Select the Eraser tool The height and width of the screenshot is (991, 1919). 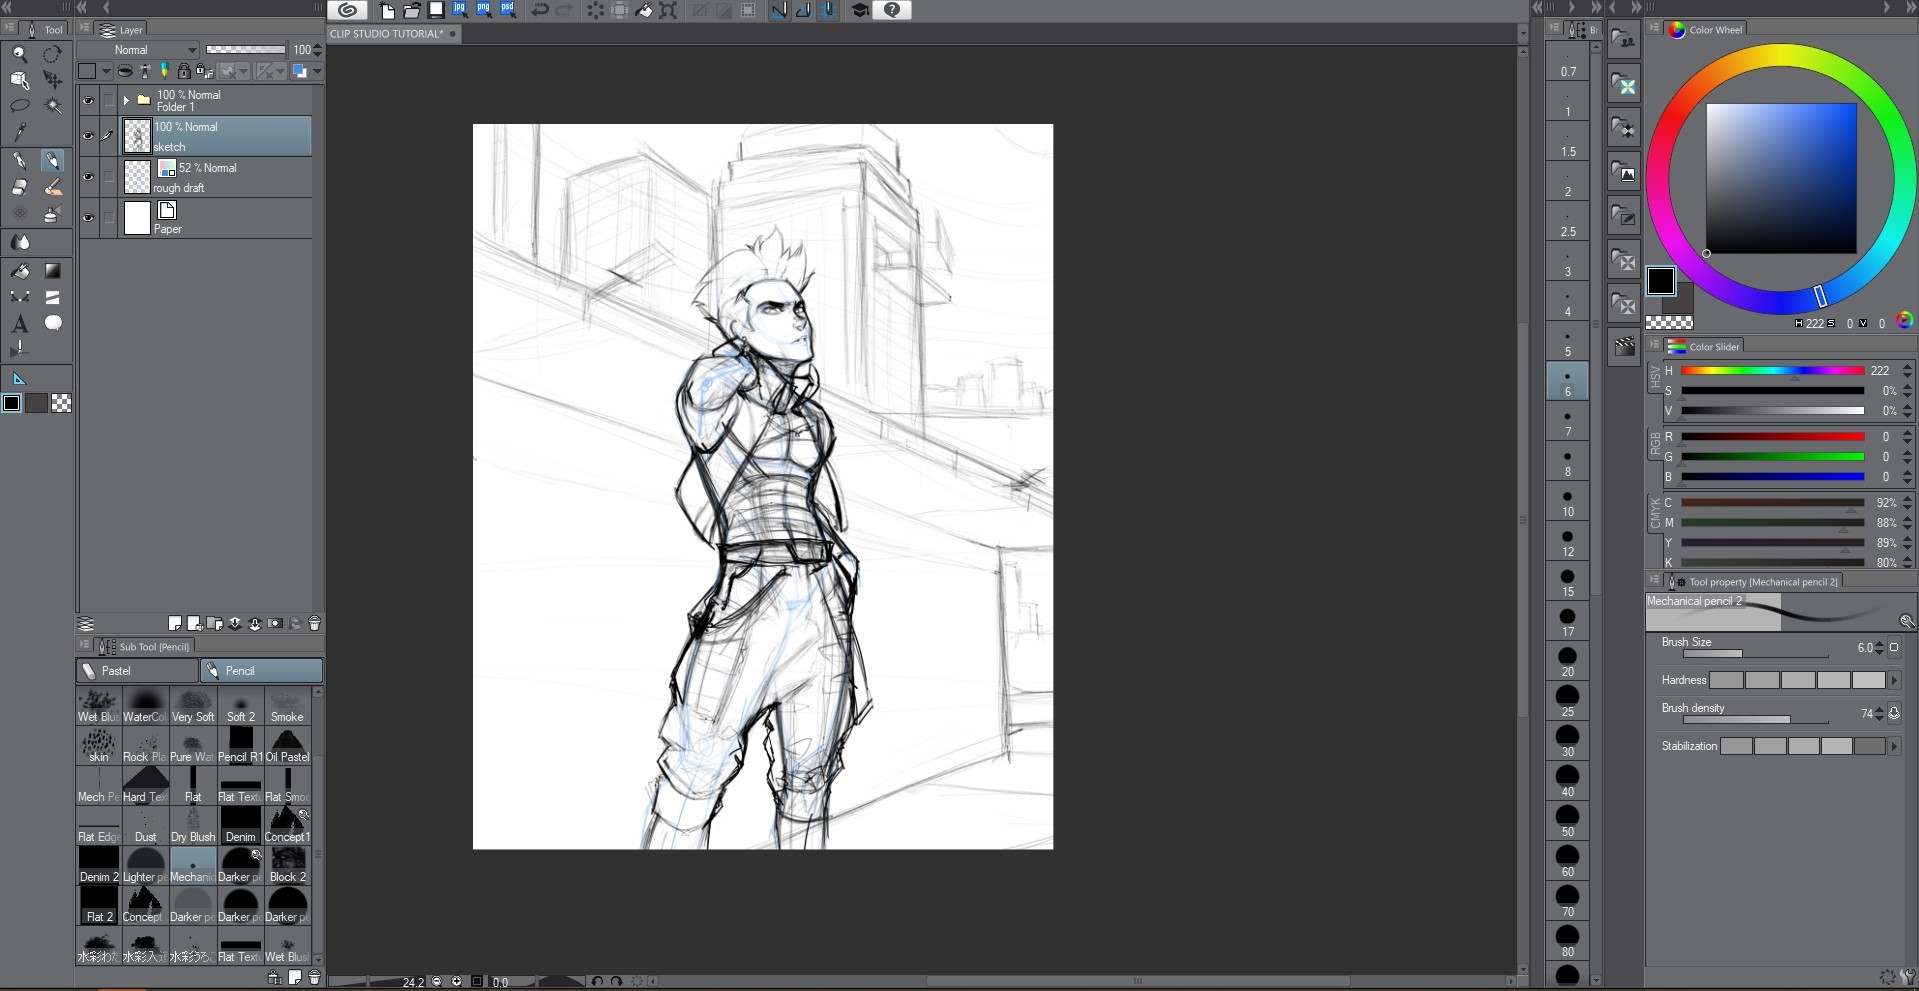pos(19,188)
